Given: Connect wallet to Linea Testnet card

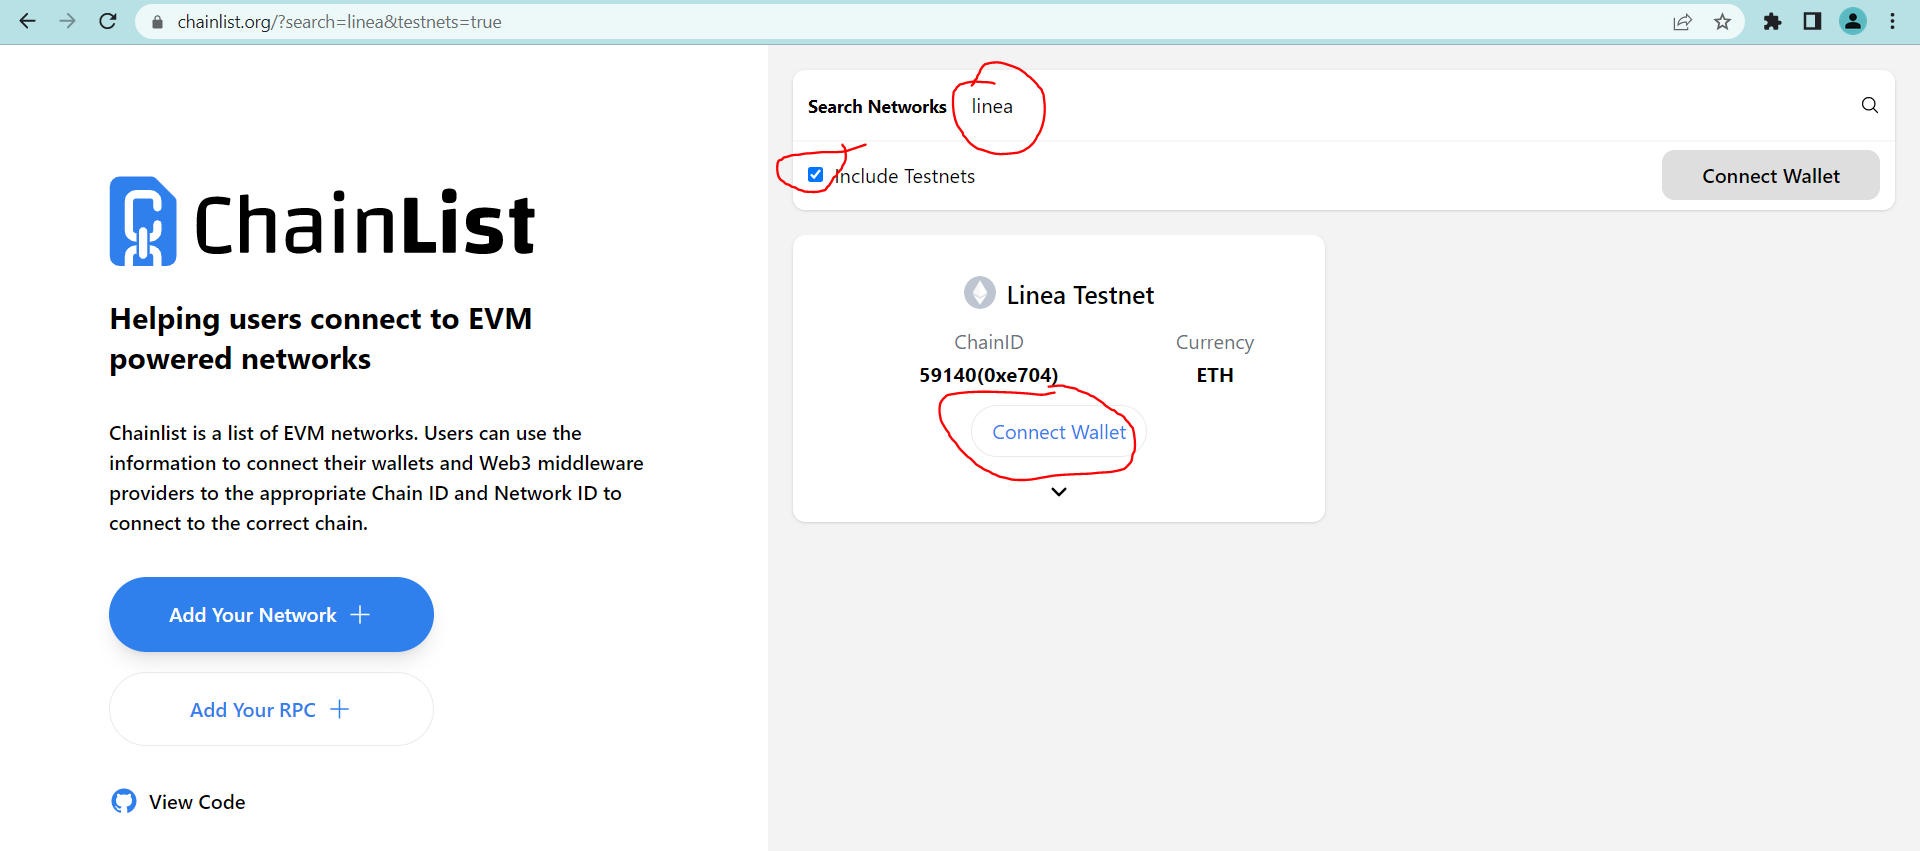Looking at the screenshot, I should tap(1058, 432).
